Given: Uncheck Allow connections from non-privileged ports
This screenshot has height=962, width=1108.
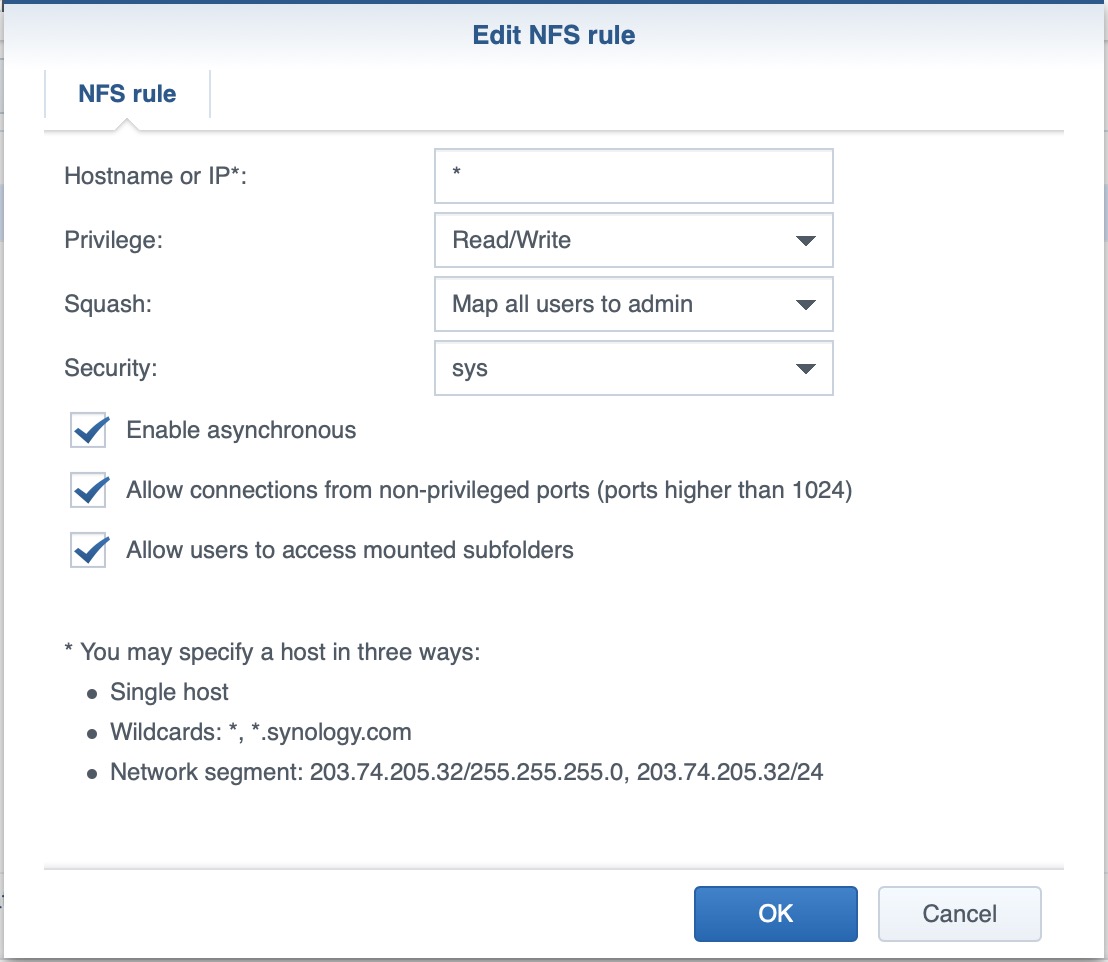Looking at the screenshot, I should pos(90,491).
